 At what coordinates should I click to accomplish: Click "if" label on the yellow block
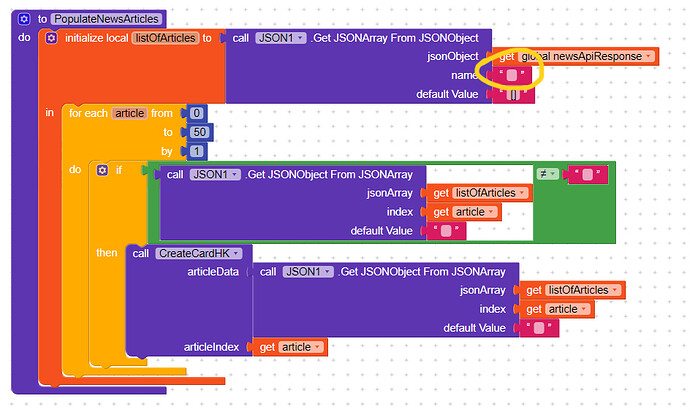click(x=119, y=170)
